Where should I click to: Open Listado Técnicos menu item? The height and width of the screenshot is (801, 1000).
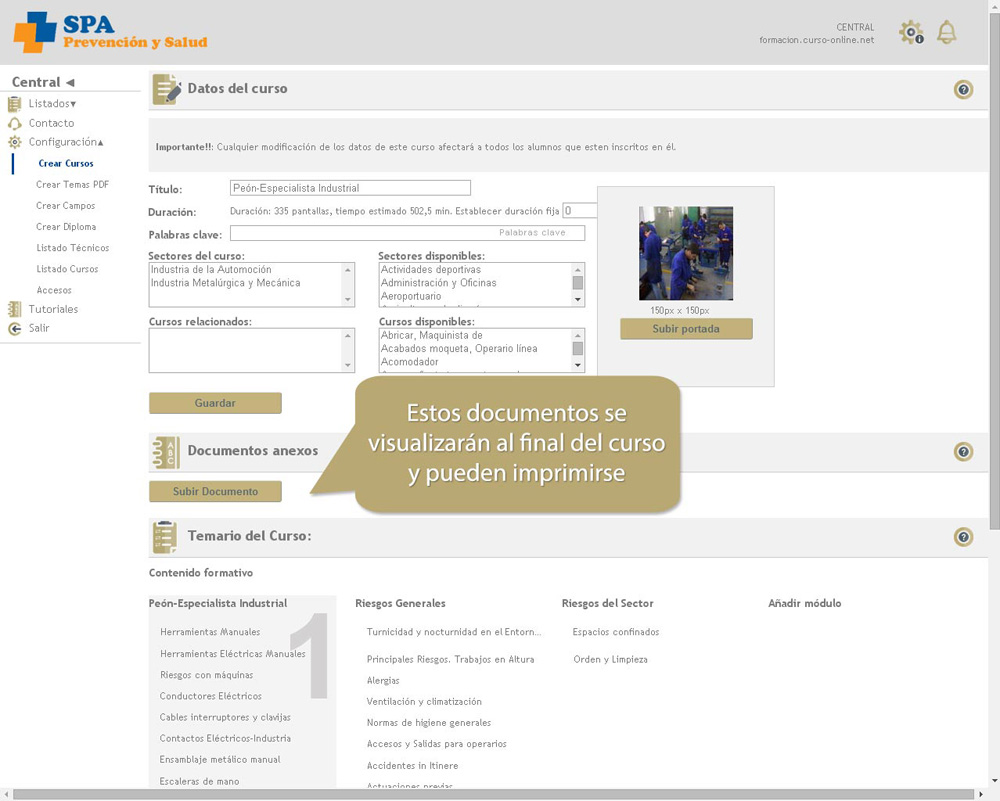tap(73, 247)
